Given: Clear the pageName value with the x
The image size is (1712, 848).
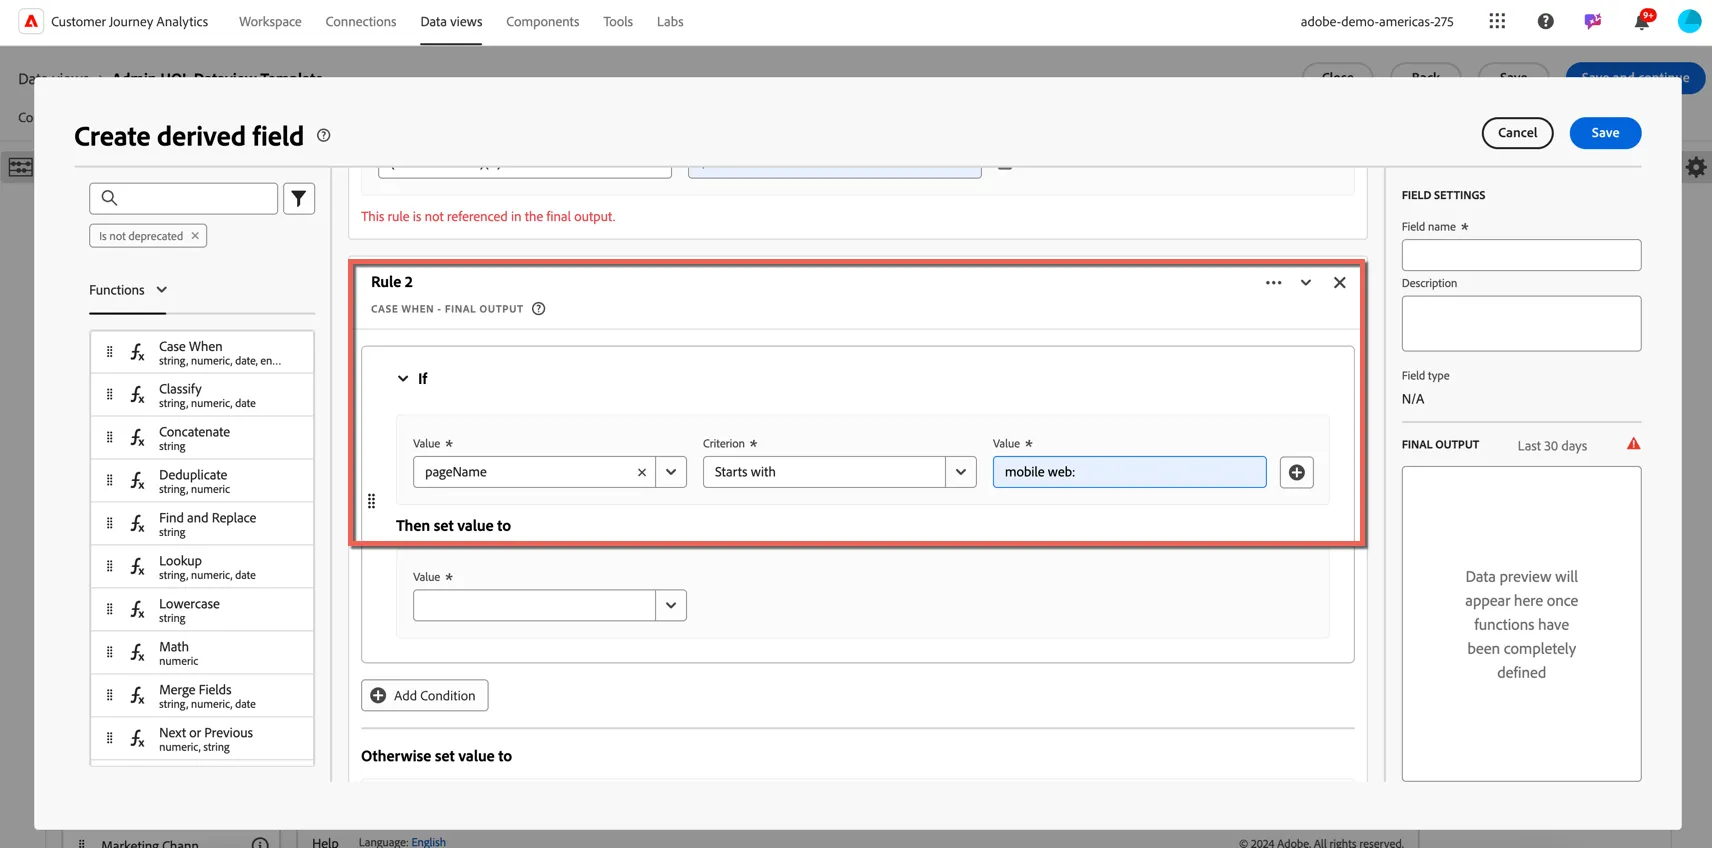Looking at the screenshot, I should coord(642,472).
